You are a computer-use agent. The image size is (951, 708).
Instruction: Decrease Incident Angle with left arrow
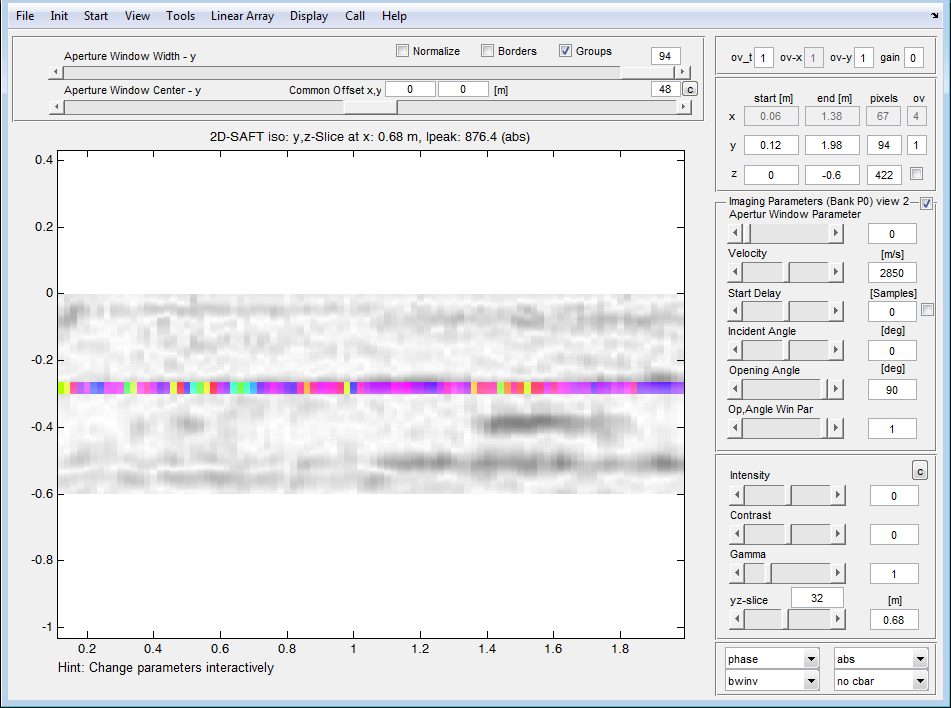tap(735, 350)
